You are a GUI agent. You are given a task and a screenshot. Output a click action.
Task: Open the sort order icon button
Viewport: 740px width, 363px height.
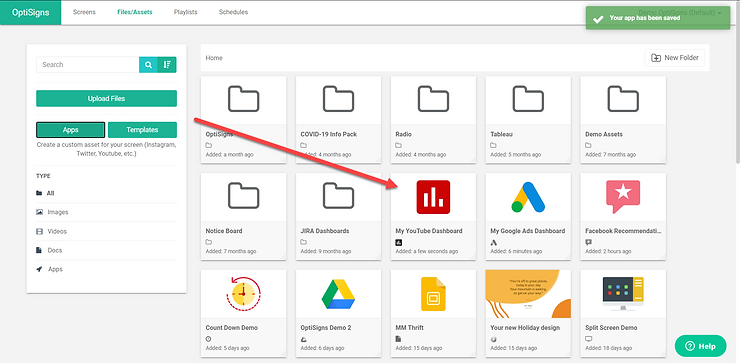pyautogui.click(x=167, y=65)
